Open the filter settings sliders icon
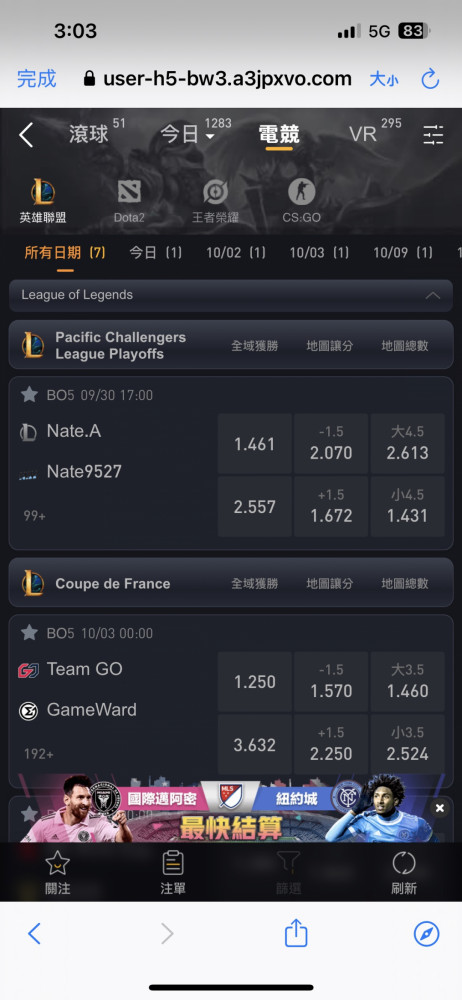The height and width of the screenshot is (1000, 462). 433,135
